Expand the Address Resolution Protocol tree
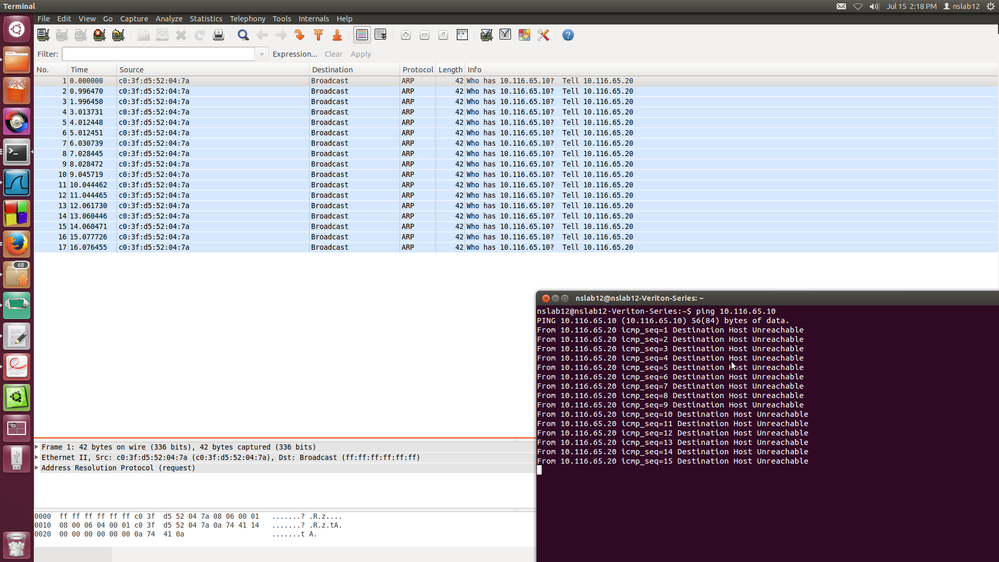The image size is (999, 562). pos(37,468)
